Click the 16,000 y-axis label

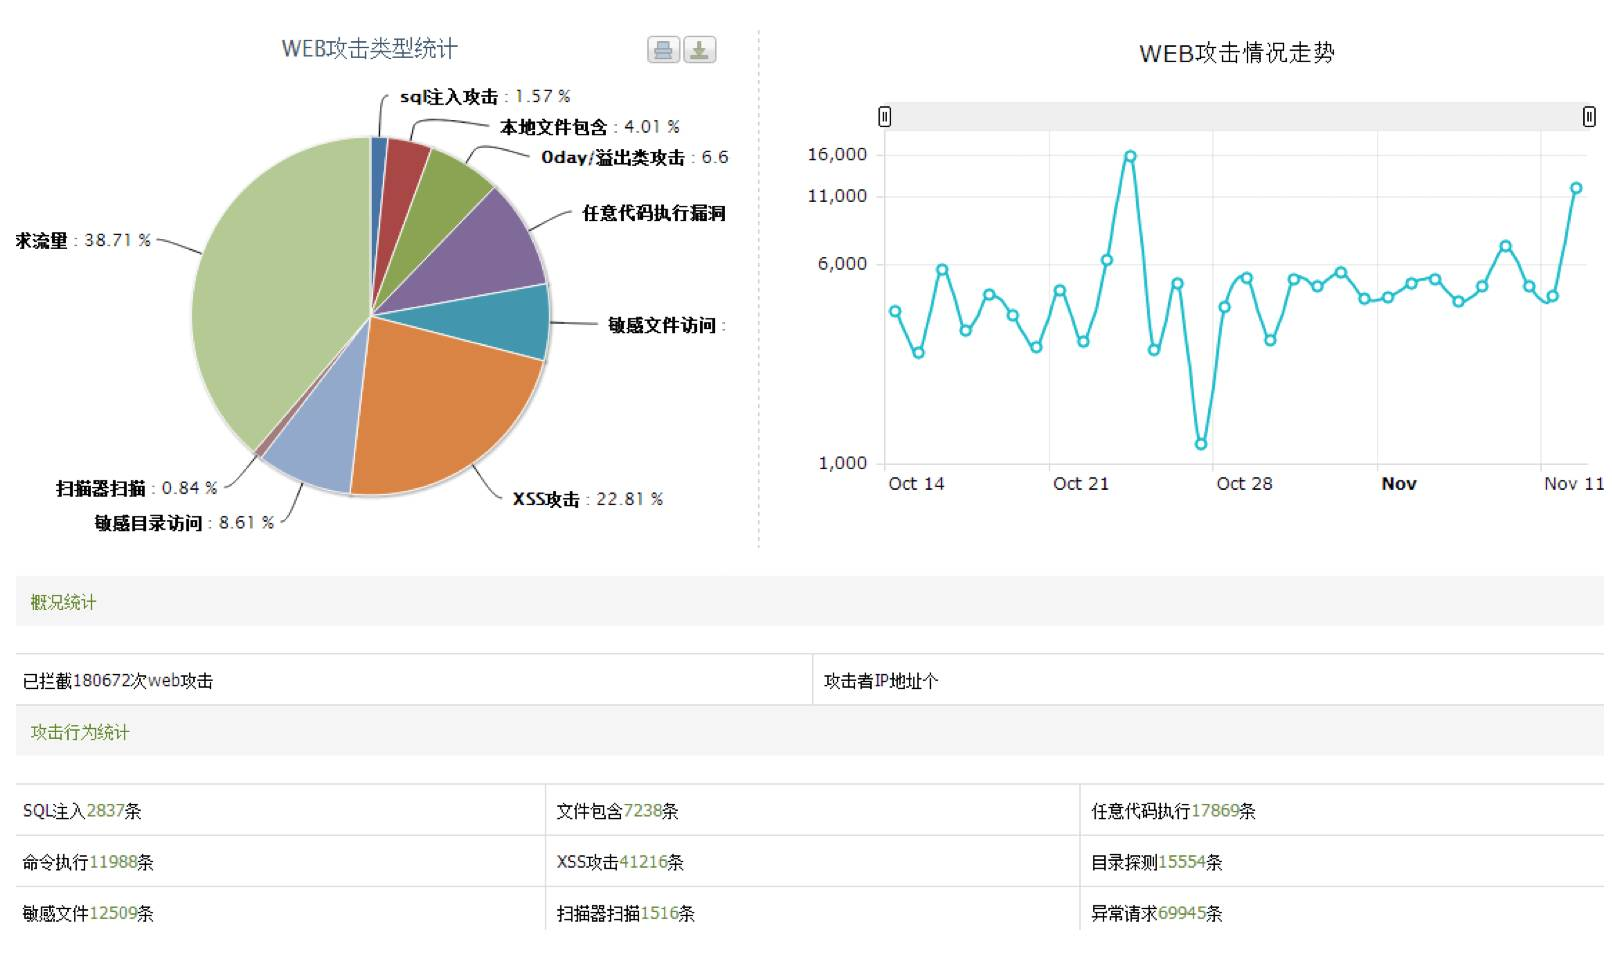837,154
